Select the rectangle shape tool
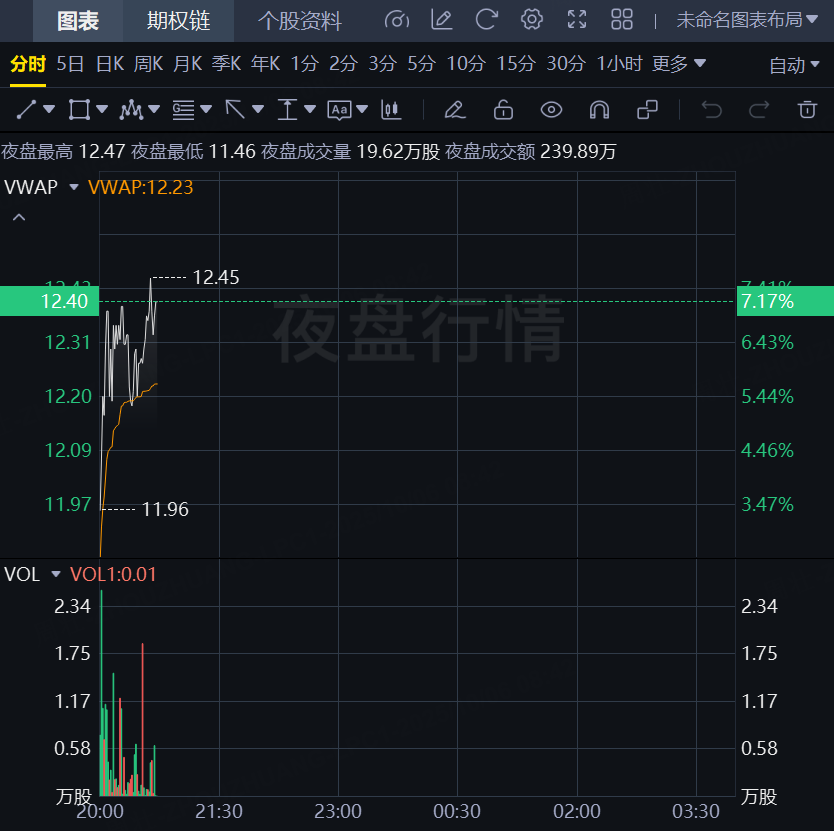 pyautogui.click(x=79, y=110)
